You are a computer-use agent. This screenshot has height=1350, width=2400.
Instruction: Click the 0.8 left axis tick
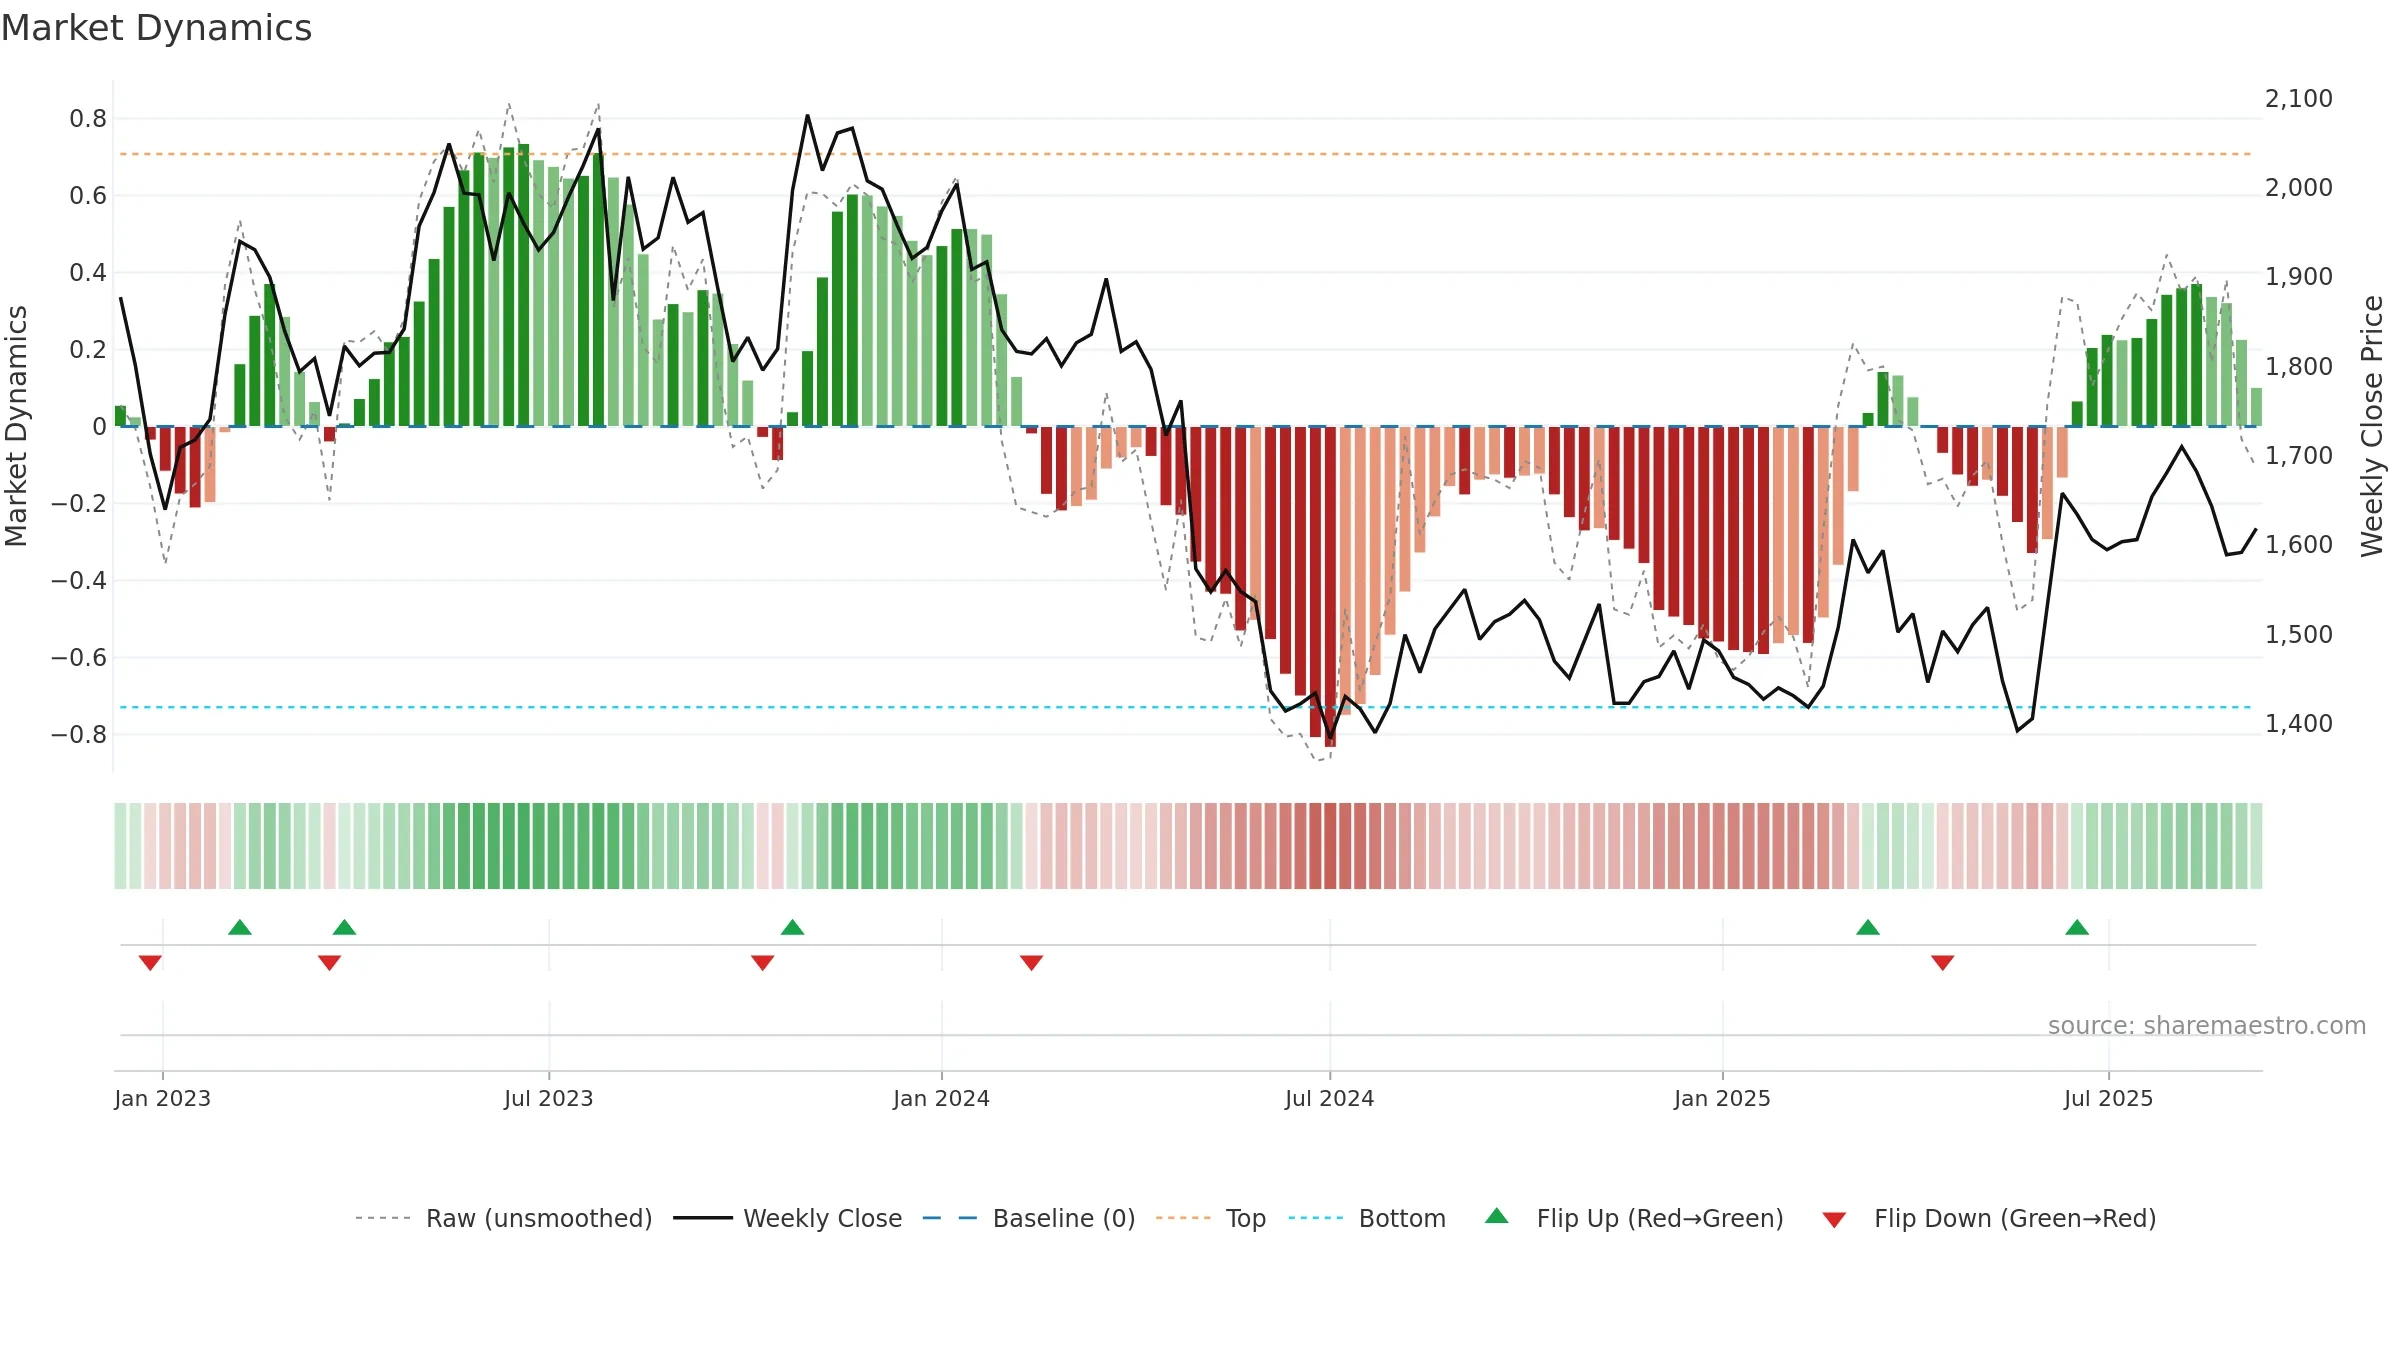(x=88, y=118)
